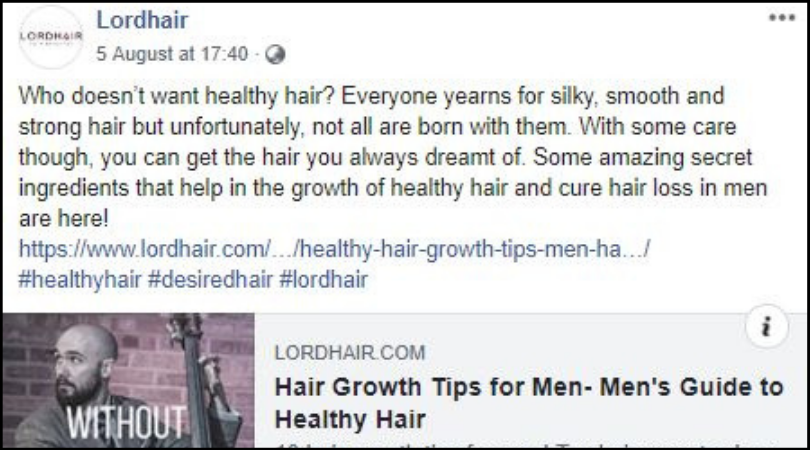The image size is (810, 450).
Task: Open the Hair Growth Tips for Men headline
Action: [x=529, y=403]
